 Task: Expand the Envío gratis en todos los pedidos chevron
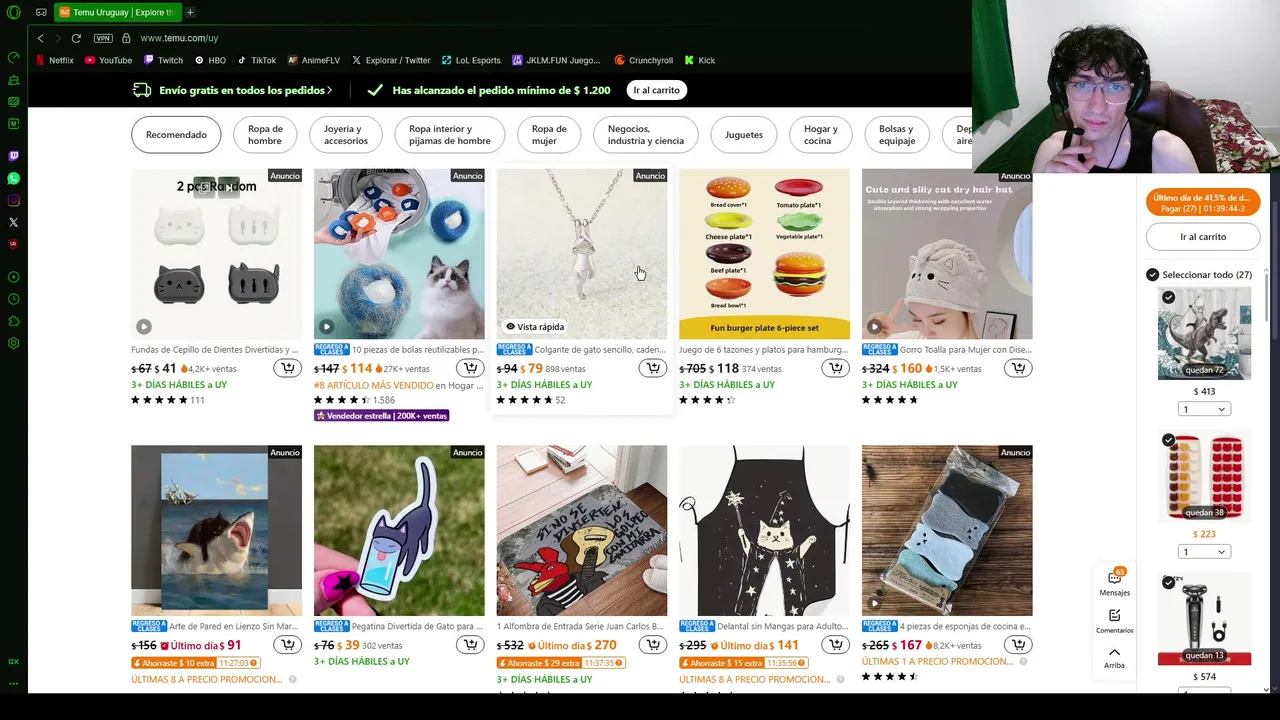[329, 90]
